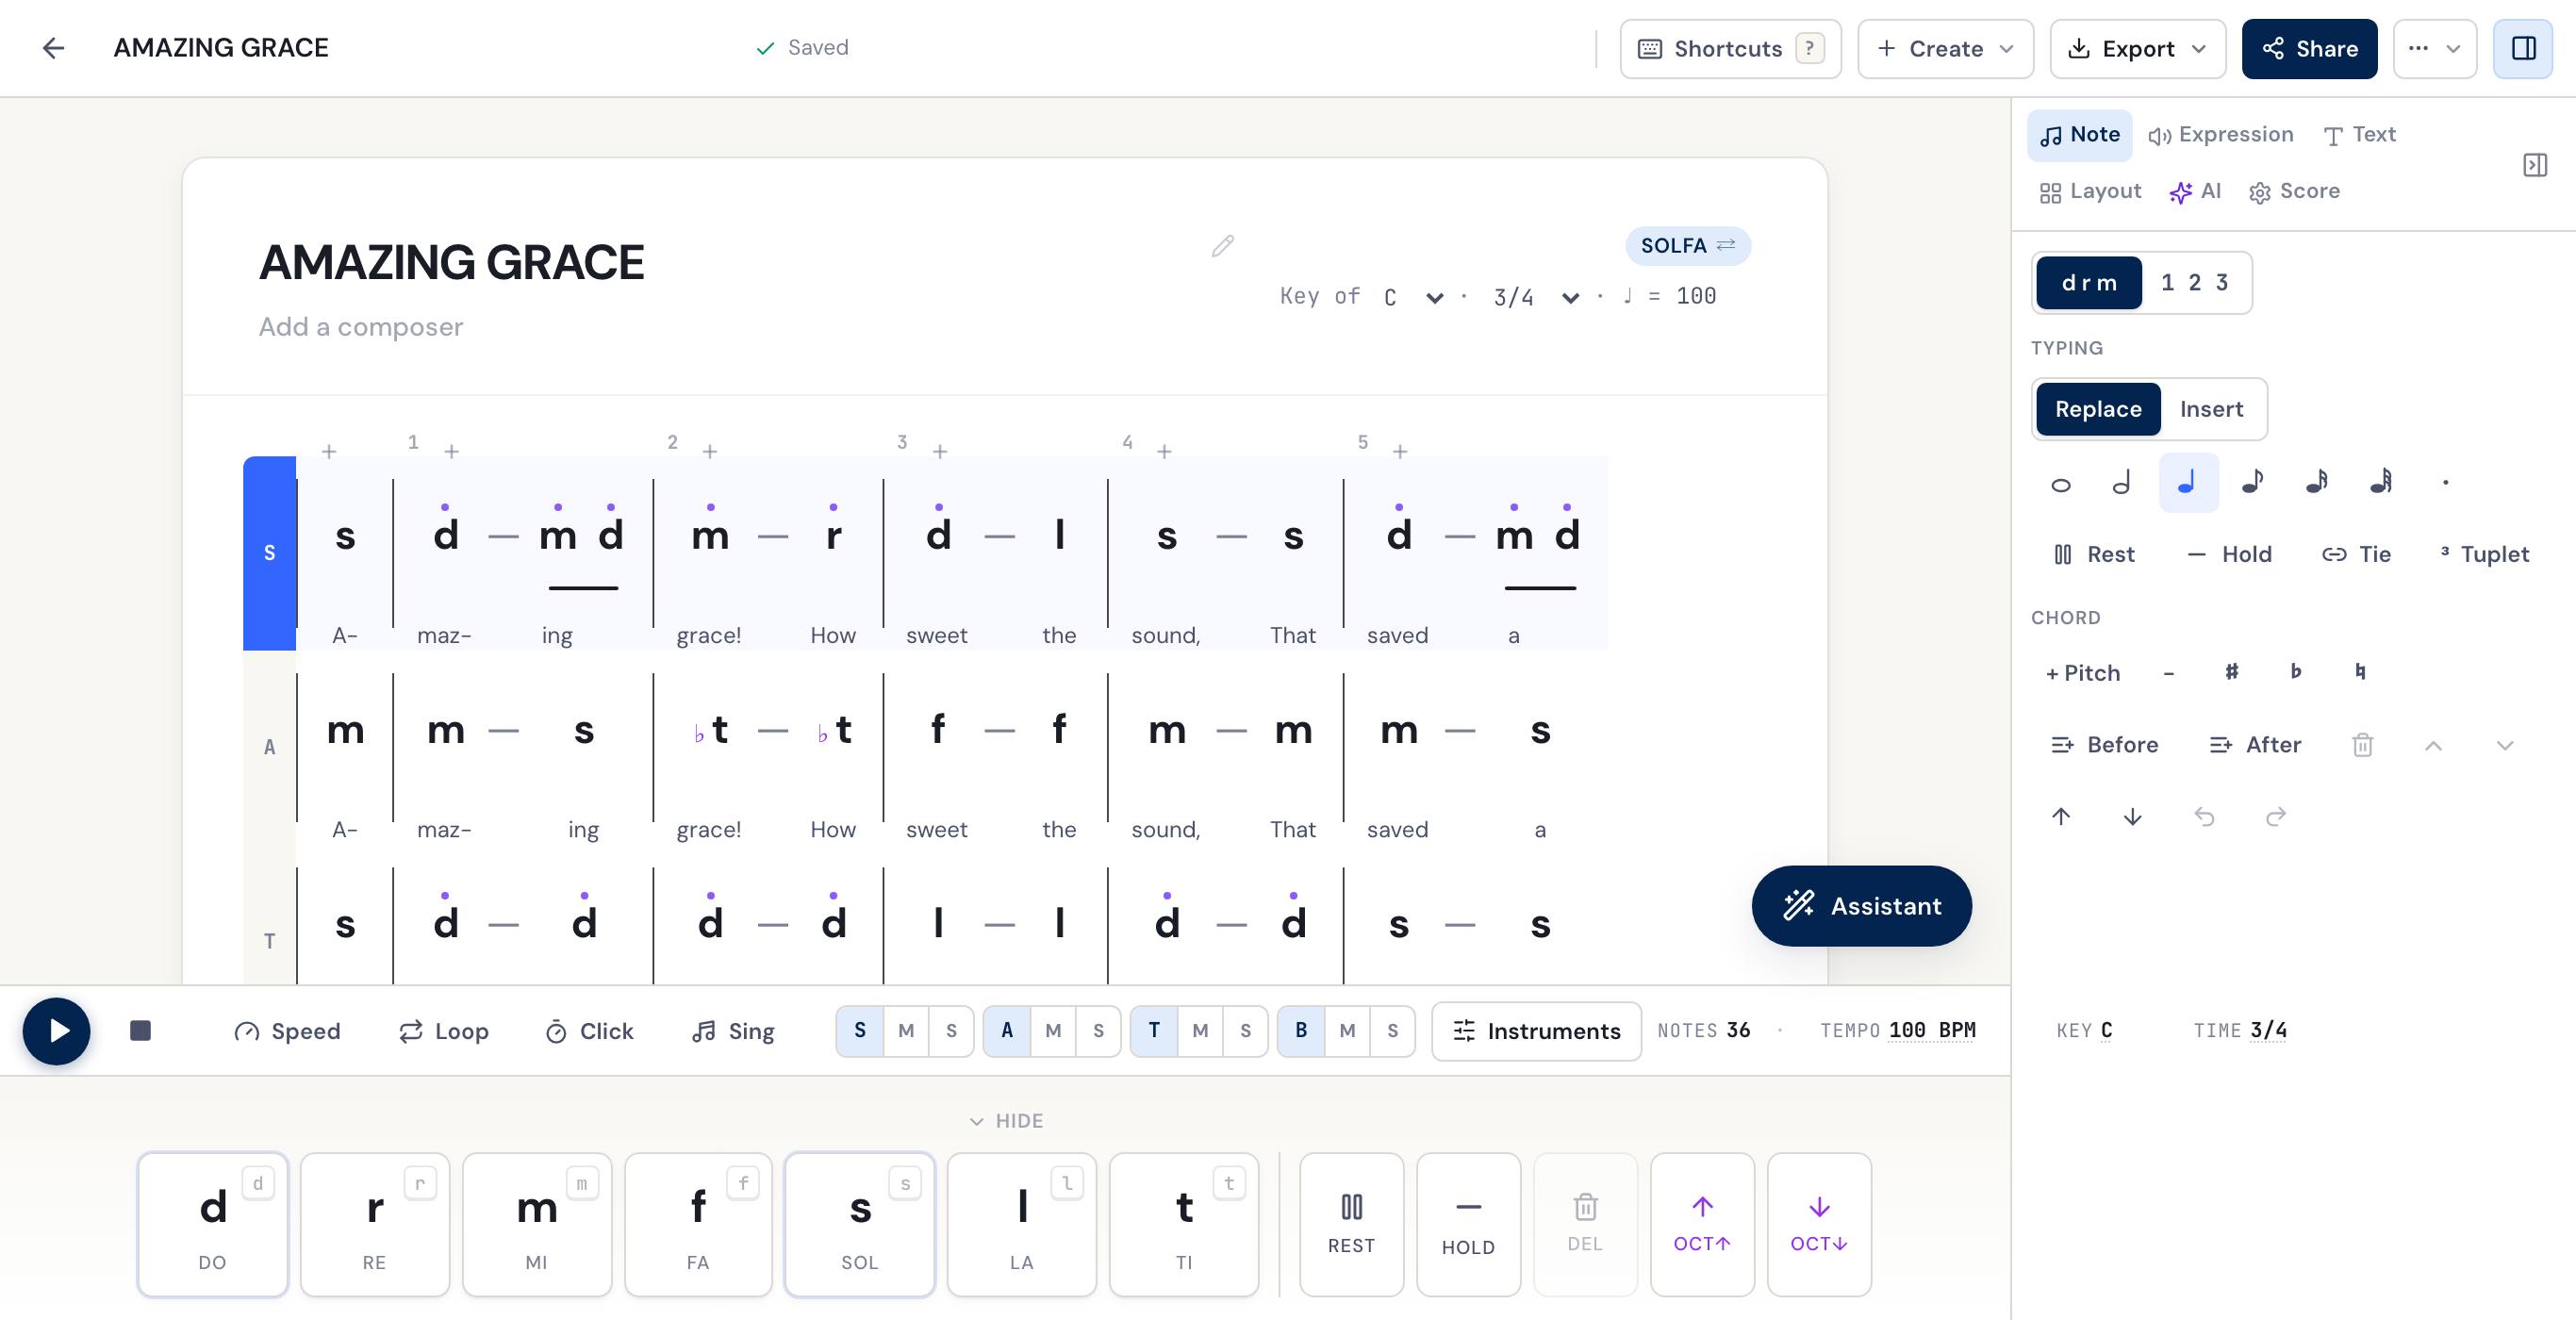Open the Assistant
This screenshot has height=1320, width=2576.
(x=1861, y=906)
